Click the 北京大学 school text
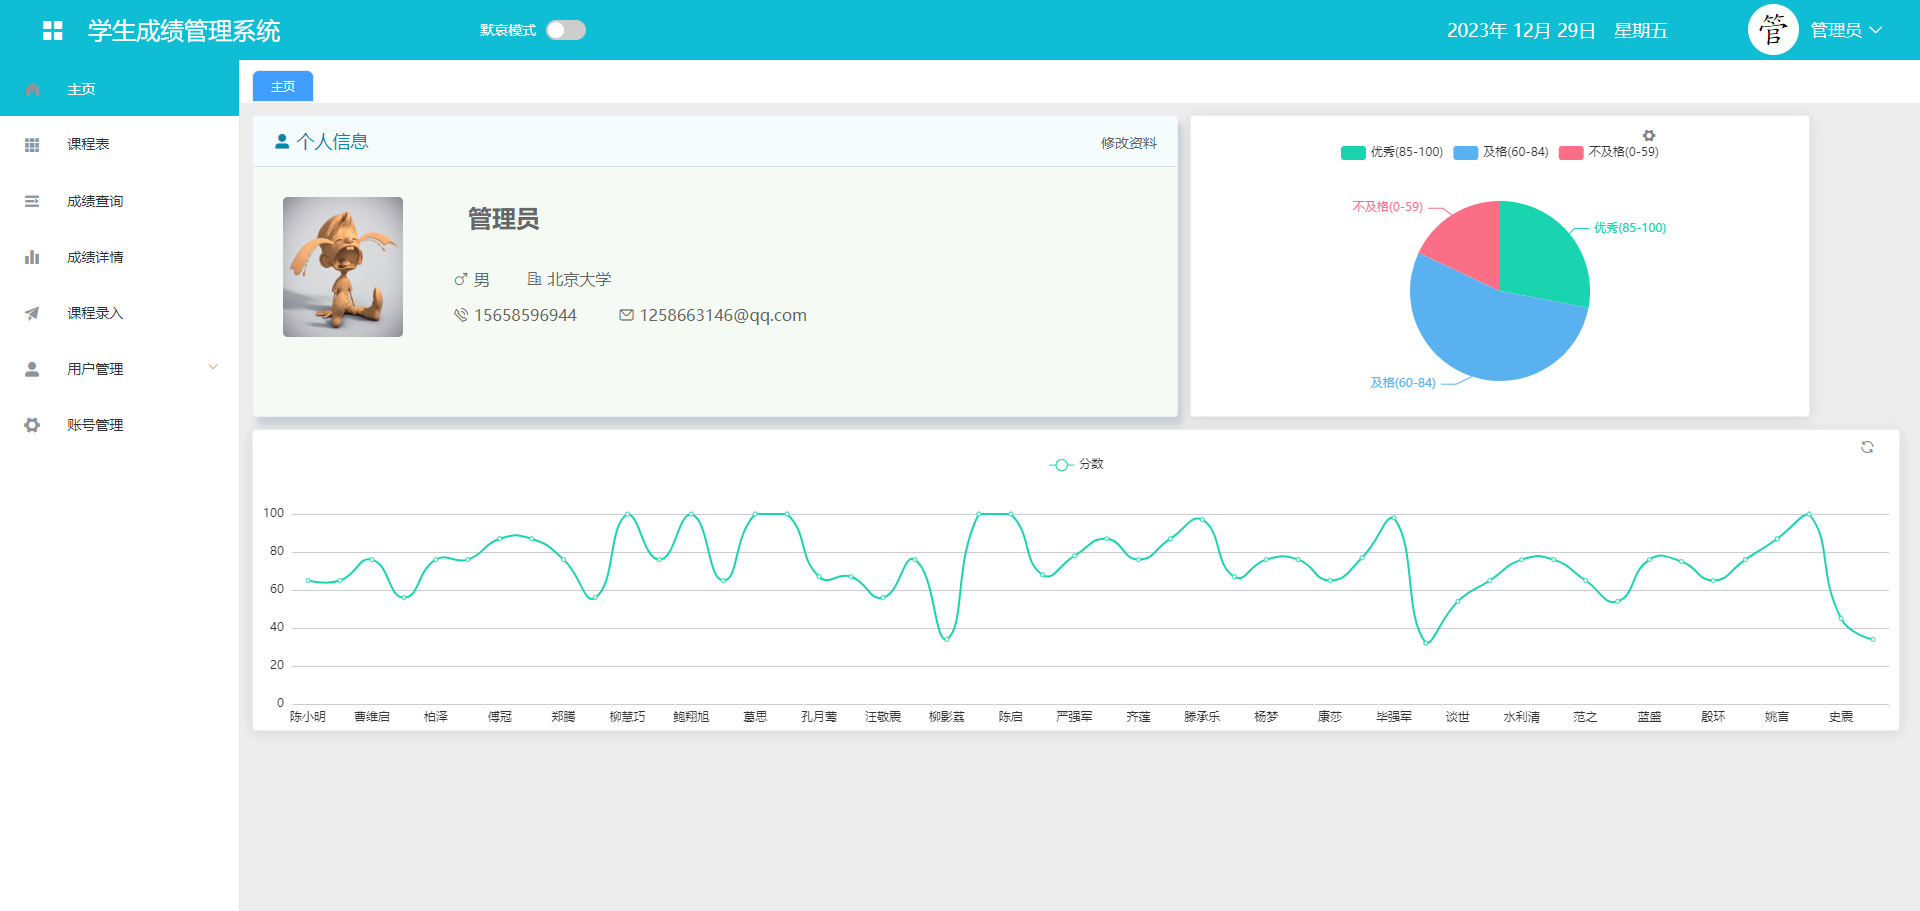1920x911 pixels. click(579, 280)
